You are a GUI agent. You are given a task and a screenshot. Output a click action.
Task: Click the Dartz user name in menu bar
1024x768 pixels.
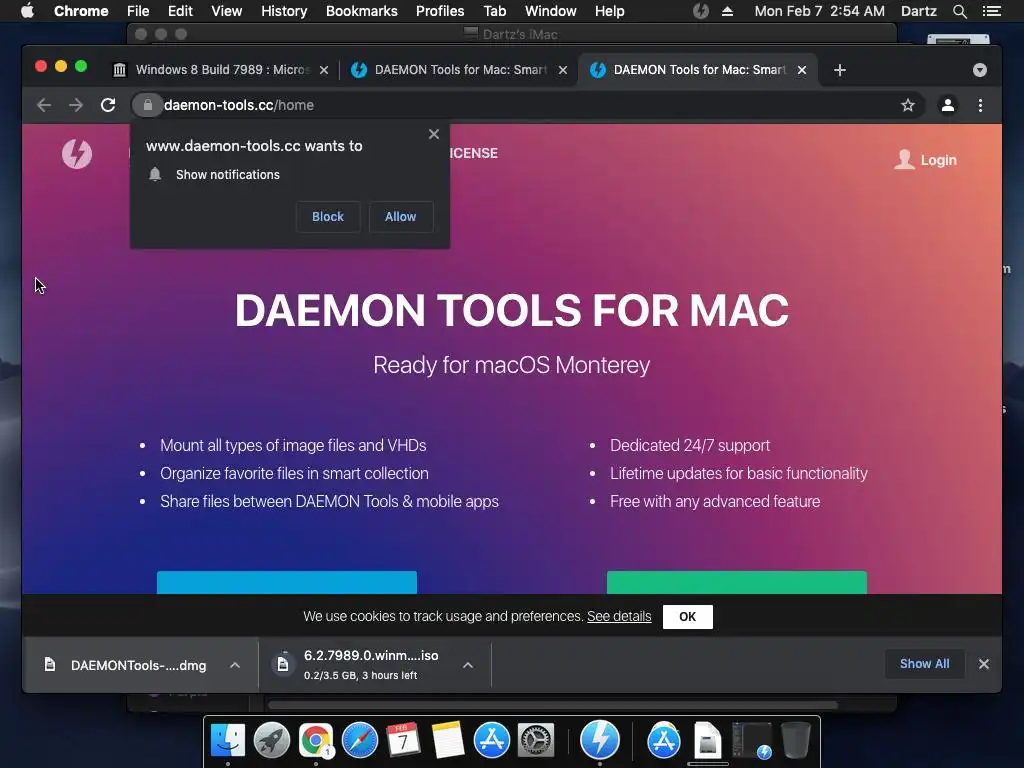[x=918, y=11]
